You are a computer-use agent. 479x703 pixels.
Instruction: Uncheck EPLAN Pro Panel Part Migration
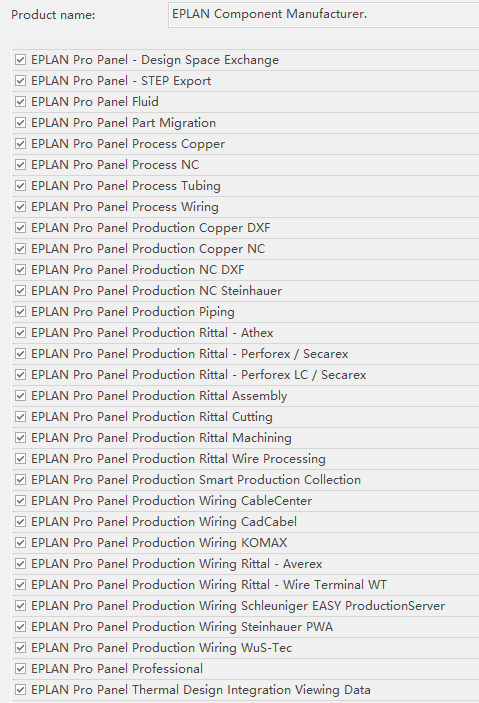(21, 123)
